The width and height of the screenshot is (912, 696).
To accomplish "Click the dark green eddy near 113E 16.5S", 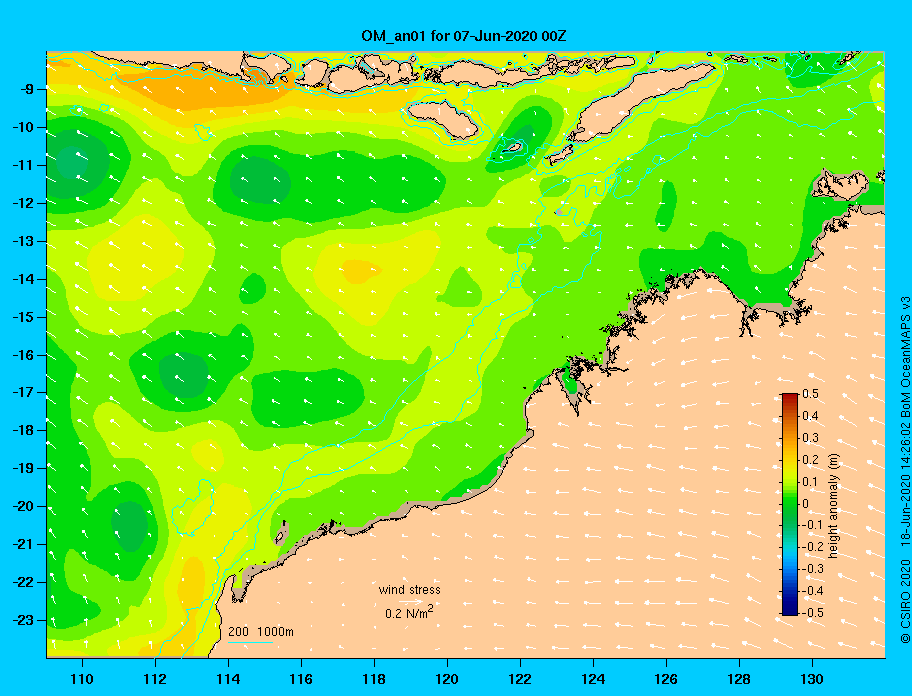I will tap(184, 375).
